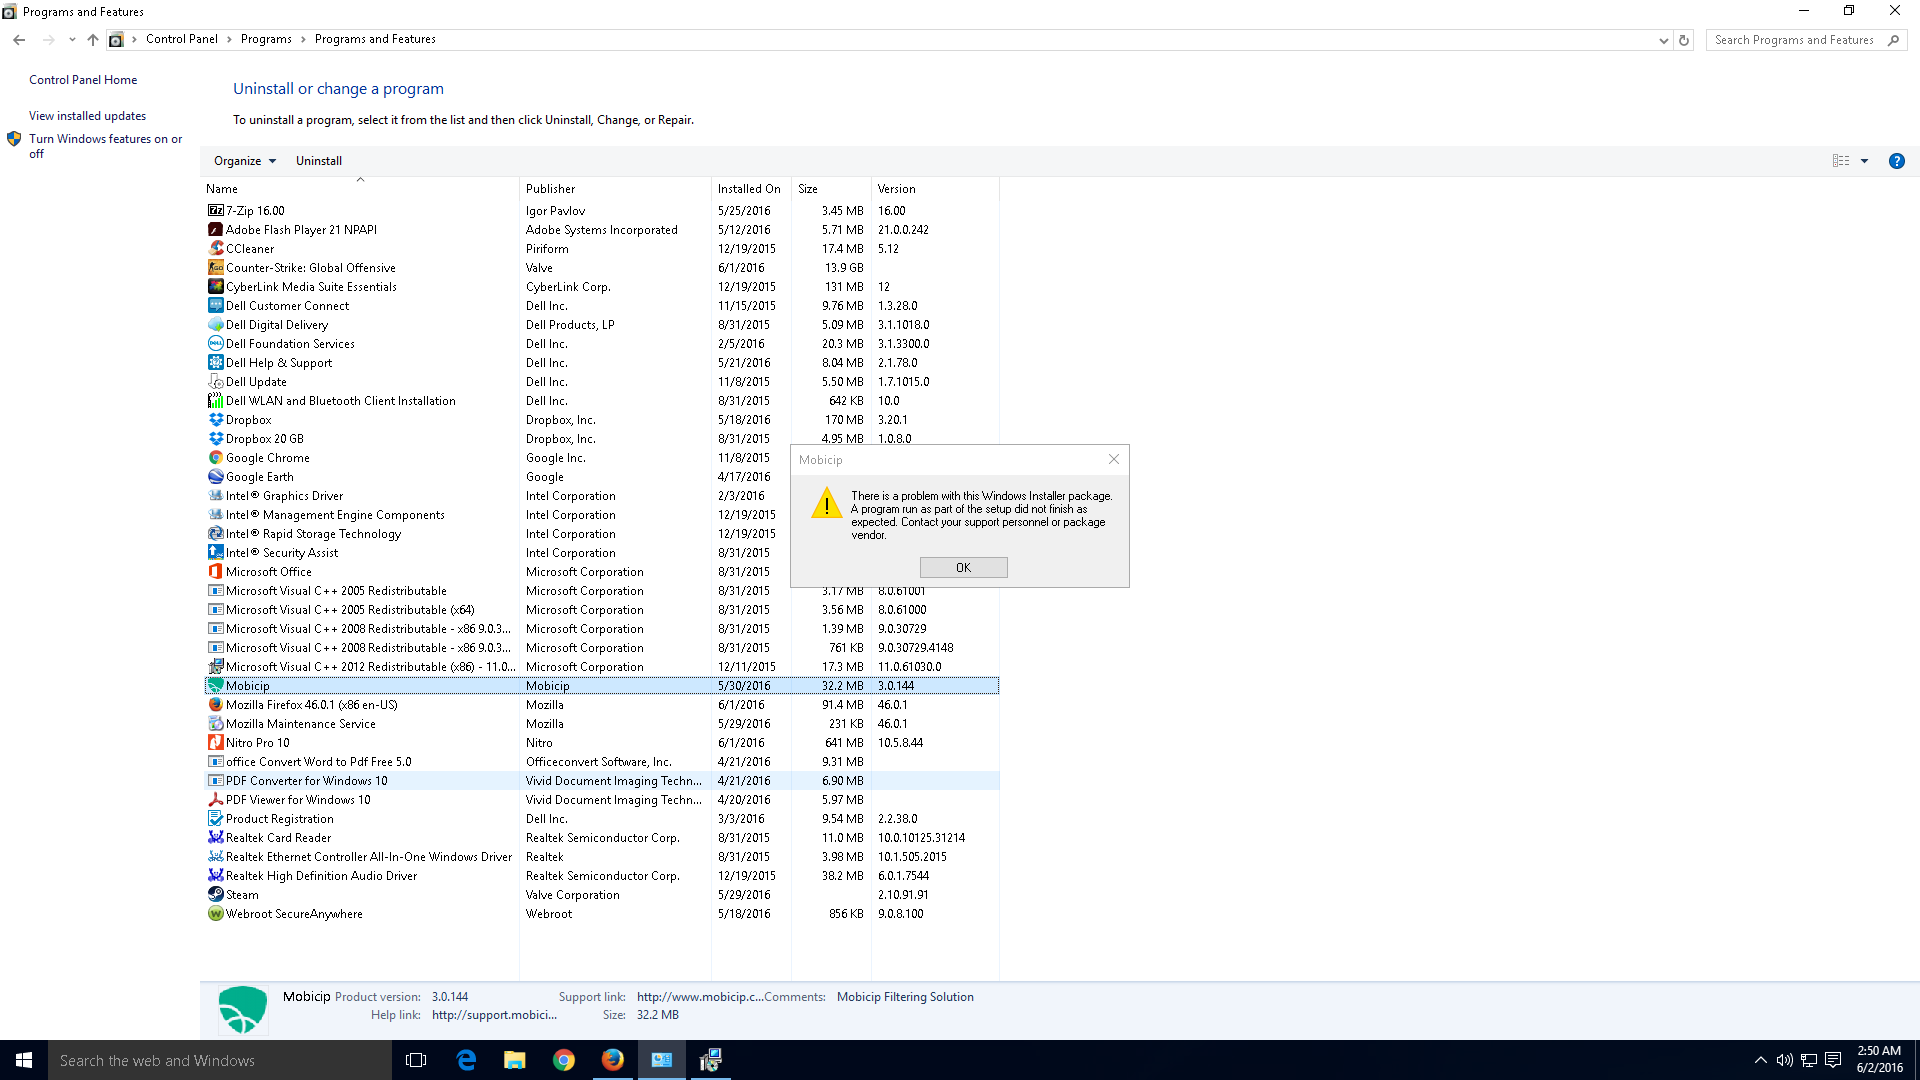Screen dimensions: 1920x1080
Task: Sort list by Installed On column
Action: point(751,189)
